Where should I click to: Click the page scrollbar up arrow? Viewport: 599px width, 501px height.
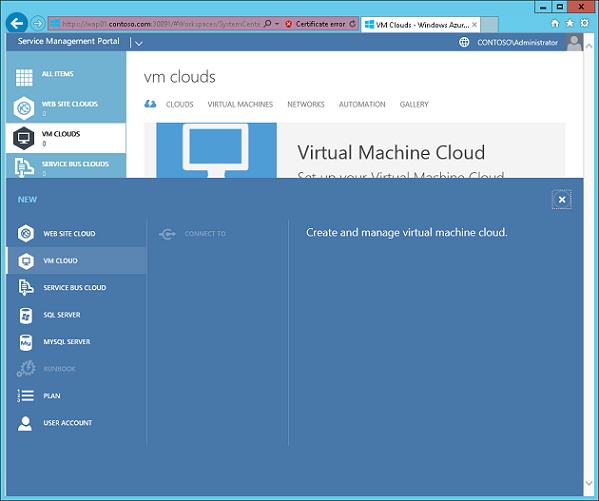(x=589, y=45)
